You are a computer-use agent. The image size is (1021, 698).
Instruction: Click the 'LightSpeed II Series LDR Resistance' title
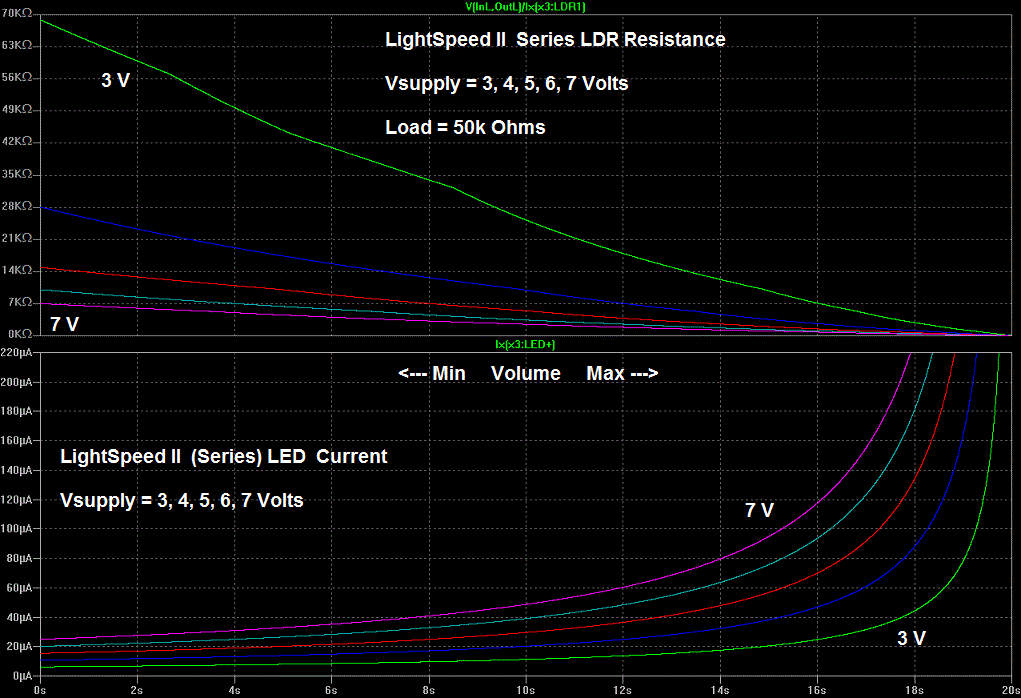(555, 40)
